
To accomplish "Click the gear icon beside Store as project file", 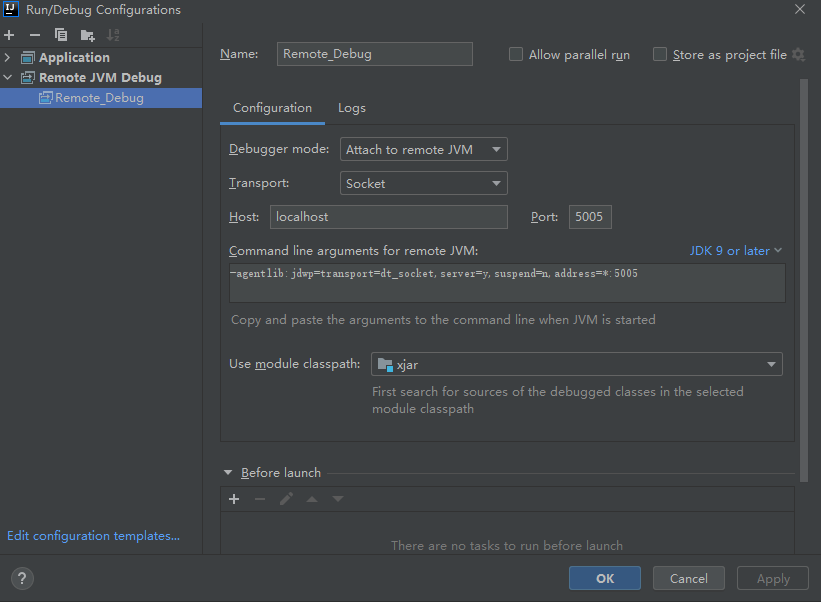I will click(798, 55).
